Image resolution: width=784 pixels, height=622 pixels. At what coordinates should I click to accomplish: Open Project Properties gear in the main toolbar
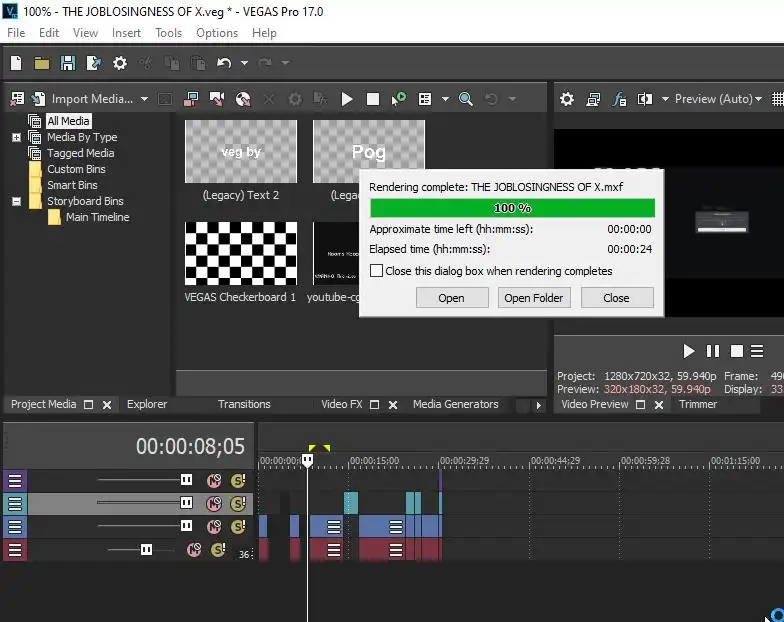pos(120,63)
